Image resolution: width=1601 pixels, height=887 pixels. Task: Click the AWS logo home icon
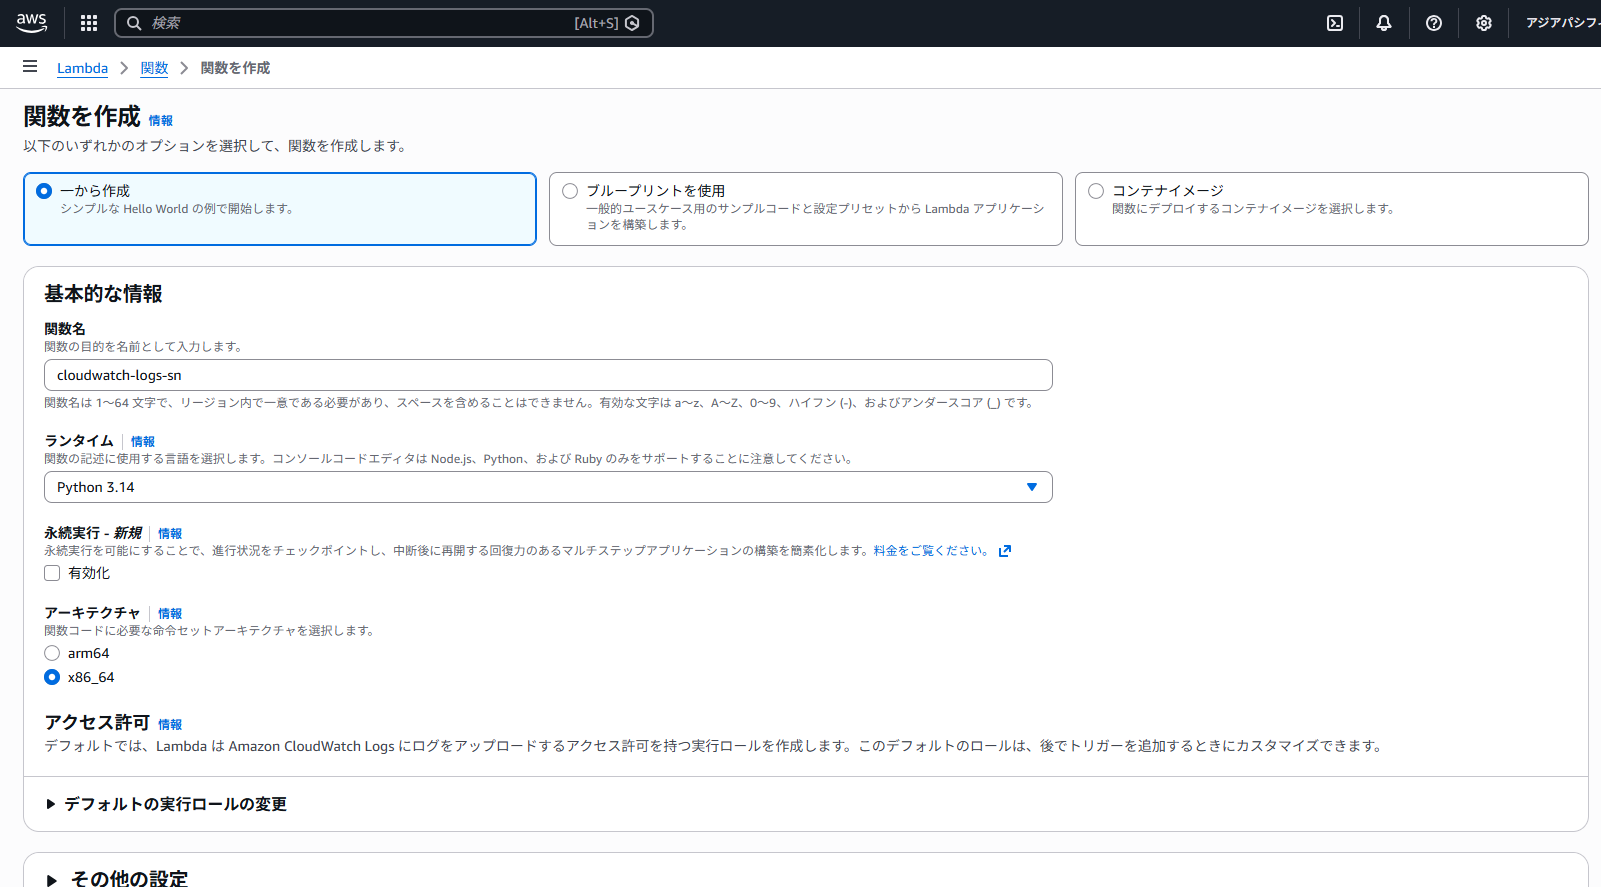coord(31,22)
